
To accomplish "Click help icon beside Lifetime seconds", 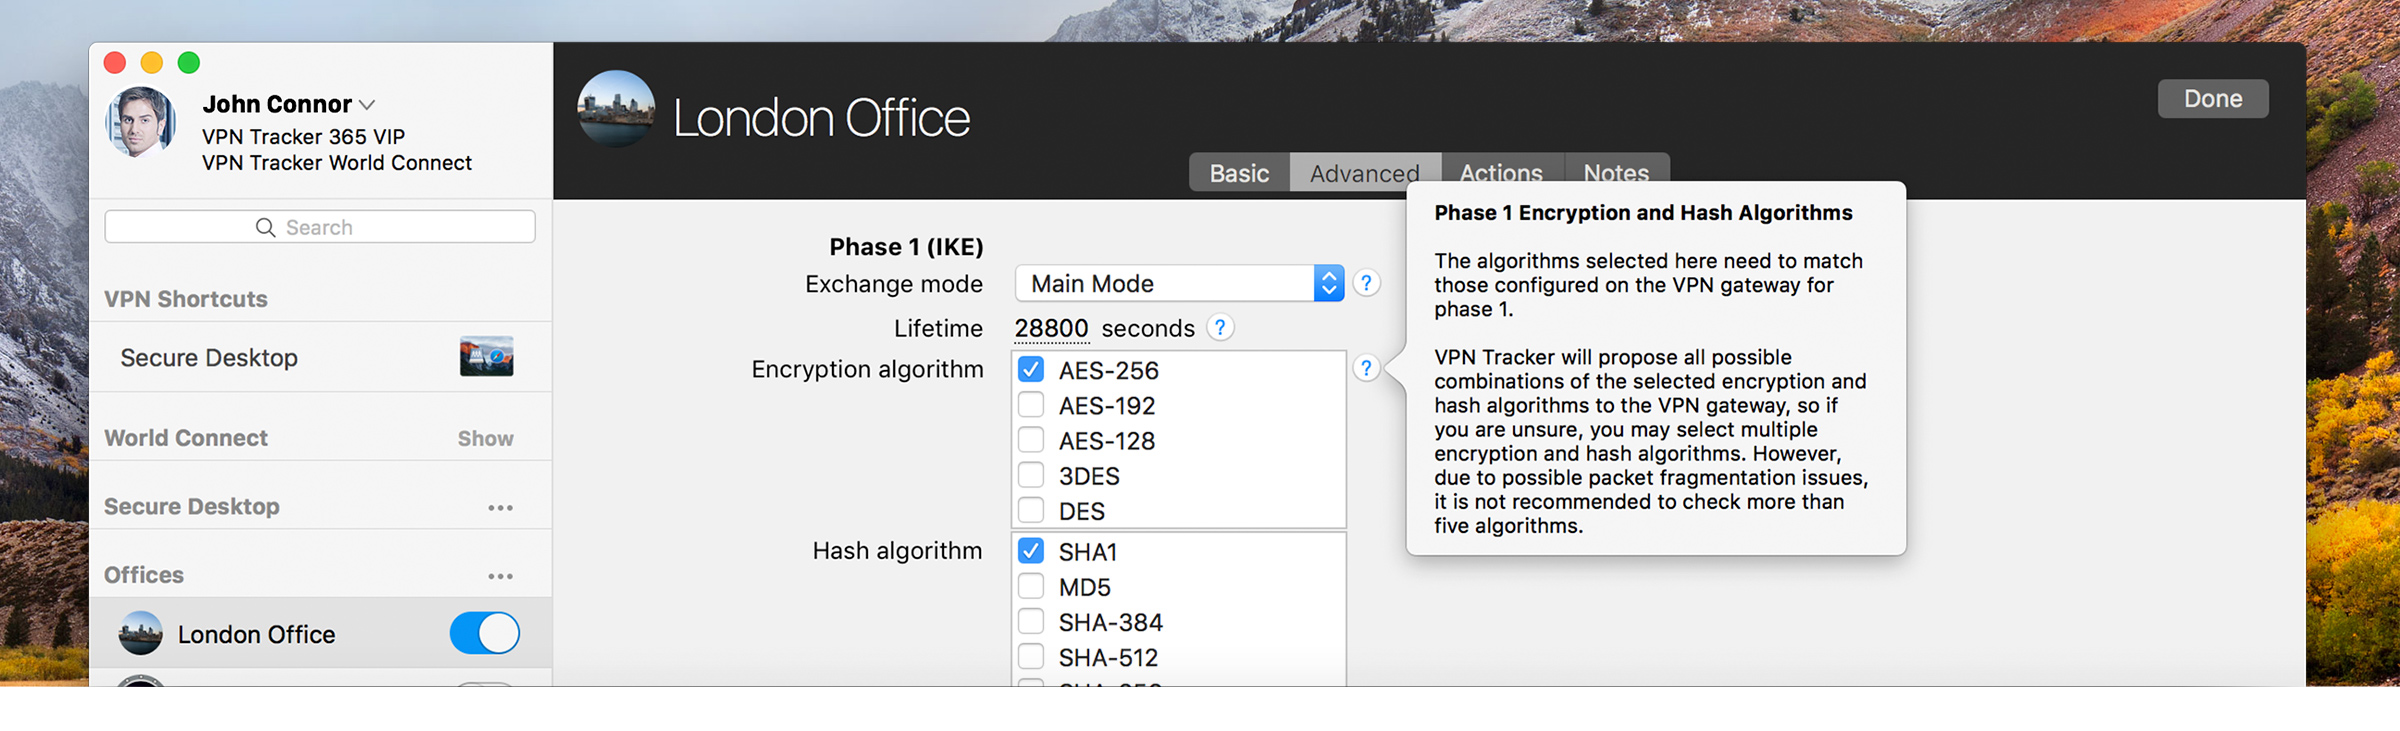I will [1220, 328].
